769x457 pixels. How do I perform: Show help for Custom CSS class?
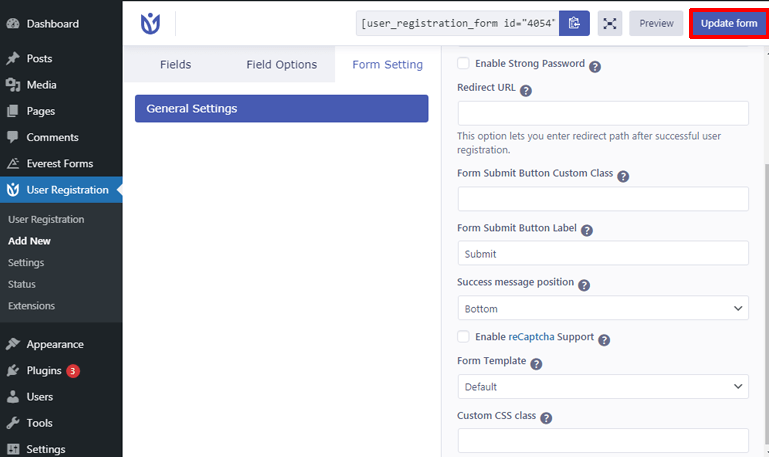pos(546,418)
